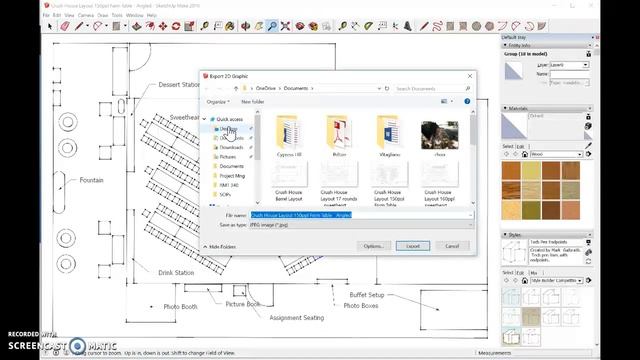
Task: Pick the salmon wood swatch, bottom right
Action: (x=571, y=210)
